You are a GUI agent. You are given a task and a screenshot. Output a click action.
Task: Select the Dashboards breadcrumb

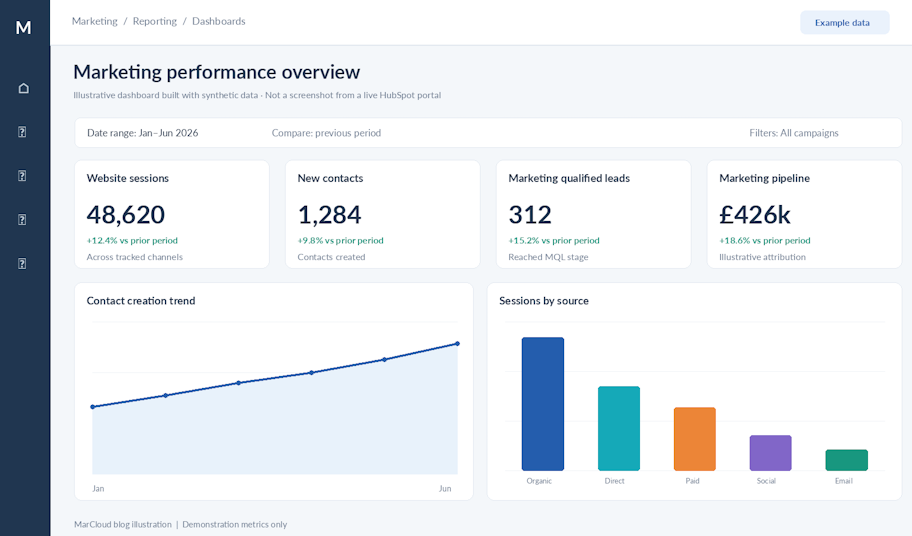(219, 21)
